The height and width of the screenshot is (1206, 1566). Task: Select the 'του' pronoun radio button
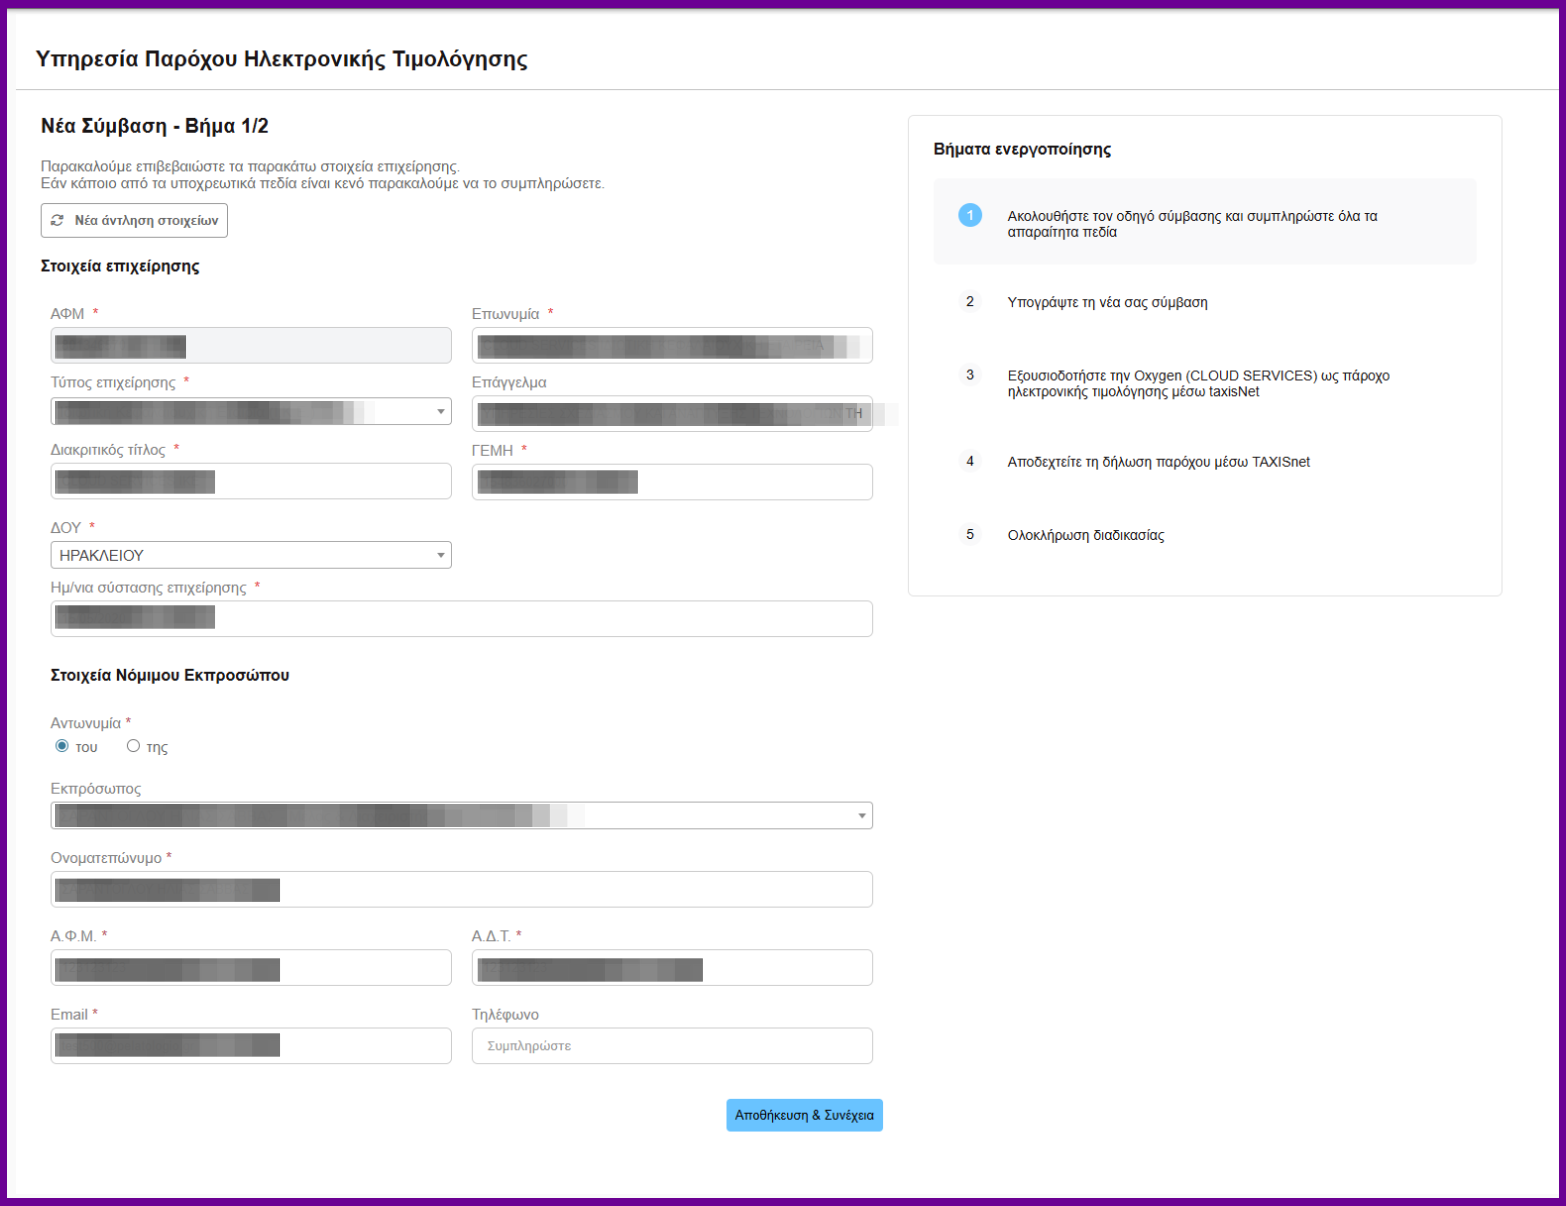[62, 746]
